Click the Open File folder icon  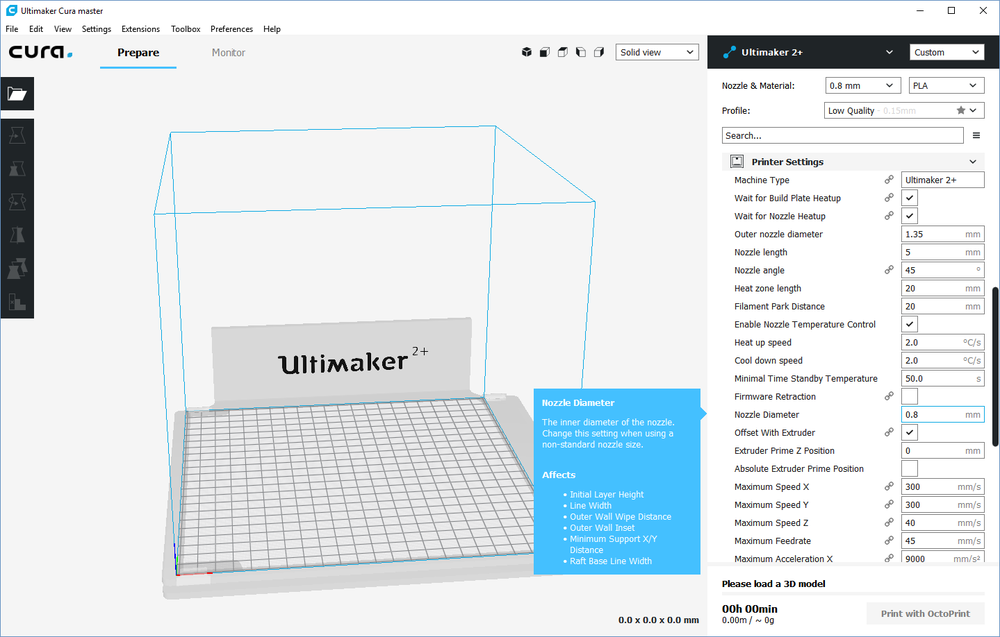coord(17,94)
